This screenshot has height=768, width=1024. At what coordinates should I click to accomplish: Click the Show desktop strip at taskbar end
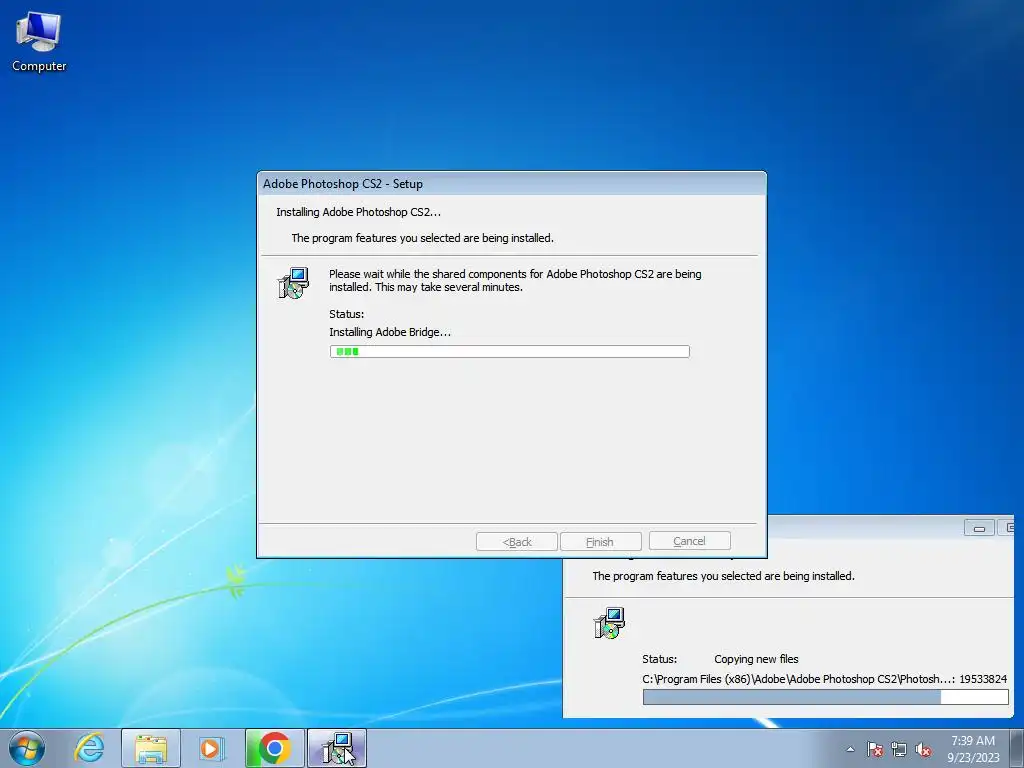click(x=1017, y=748)
